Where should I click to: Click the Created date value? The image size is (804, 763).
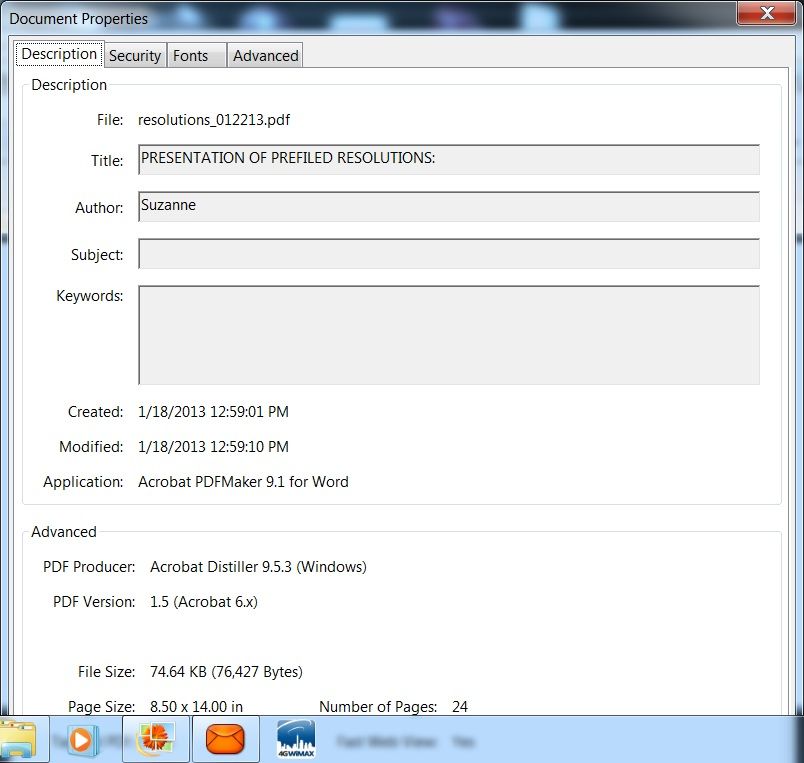click(x=213, y=412)
